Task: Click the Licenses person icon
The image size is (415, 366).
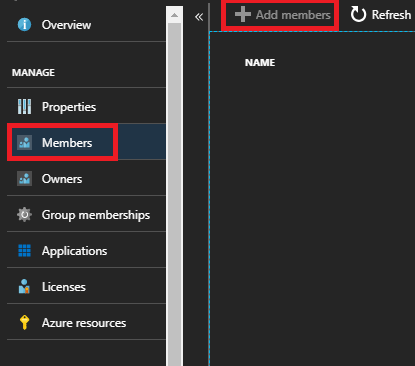Action: click(x=24, y=287)
